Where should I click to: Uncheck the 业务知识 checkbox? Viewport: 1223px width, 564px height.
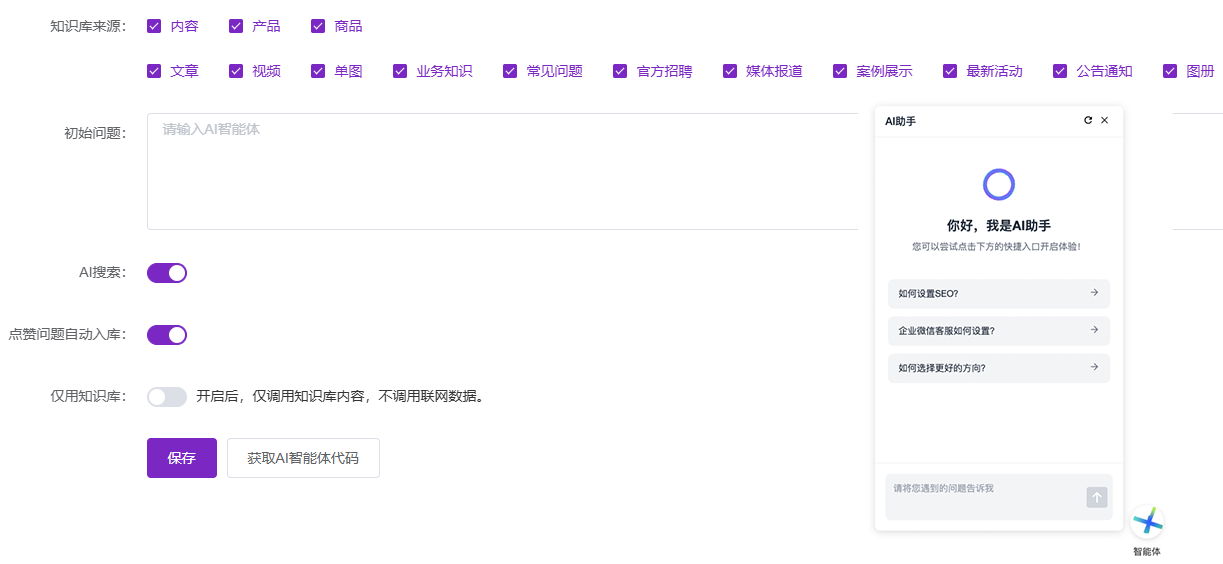click(x=400, y=71)
